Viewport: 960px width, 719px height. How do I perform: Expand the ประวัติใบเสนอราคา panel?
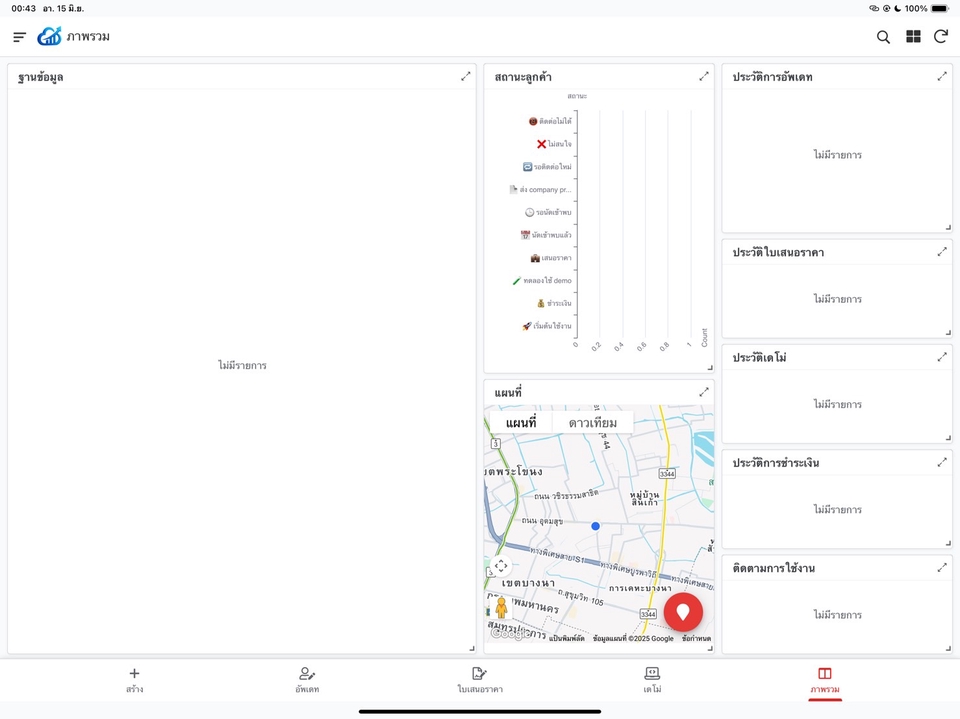point(941,252)
